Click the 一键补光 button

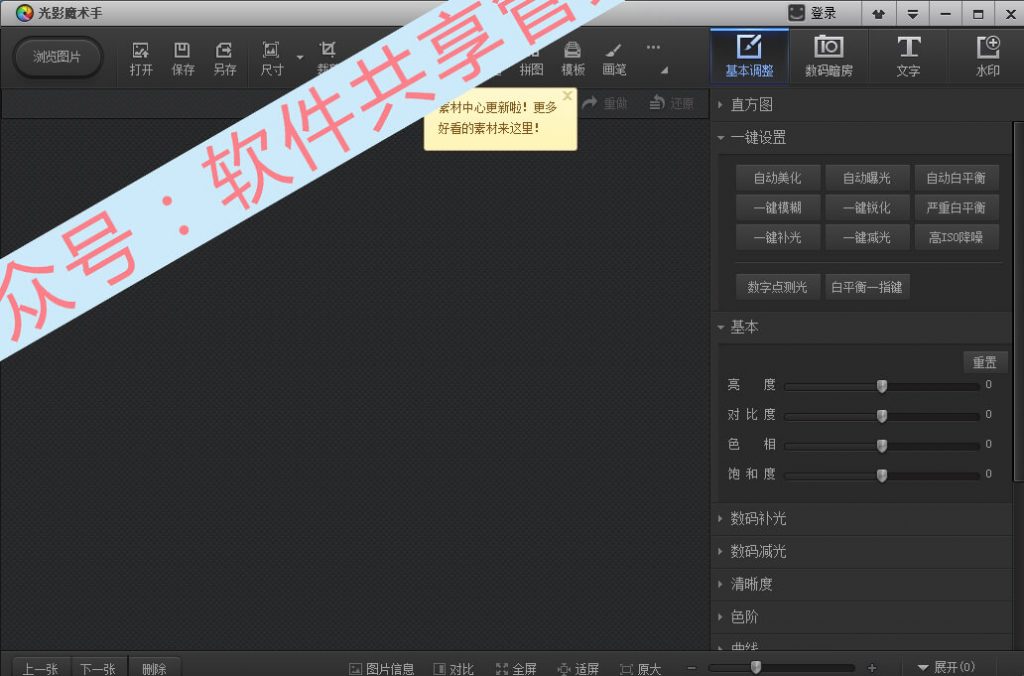(x=777, y=238)
